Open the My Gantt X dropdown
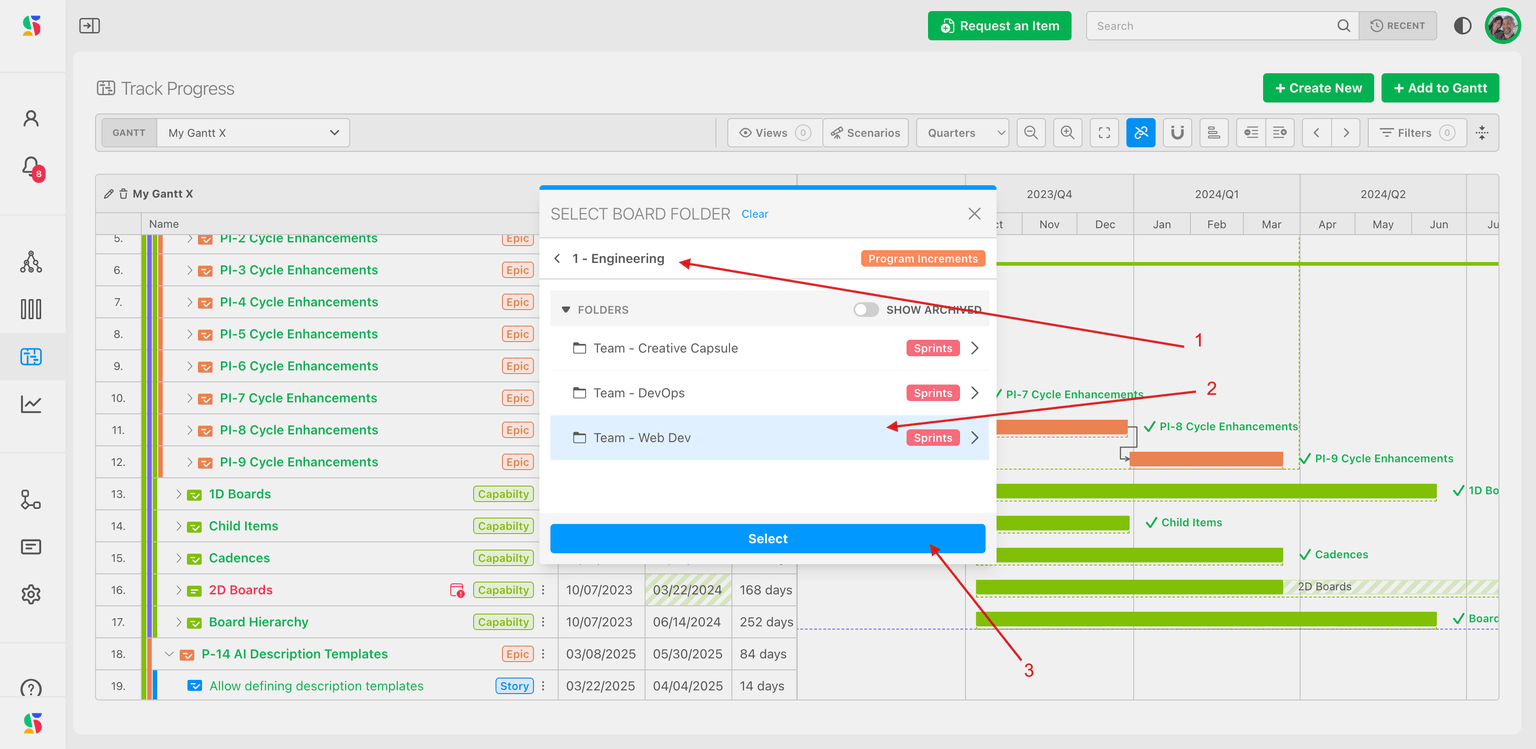Image resolution: width=1536 pixels, height=749 pixels. pos(253,133)
